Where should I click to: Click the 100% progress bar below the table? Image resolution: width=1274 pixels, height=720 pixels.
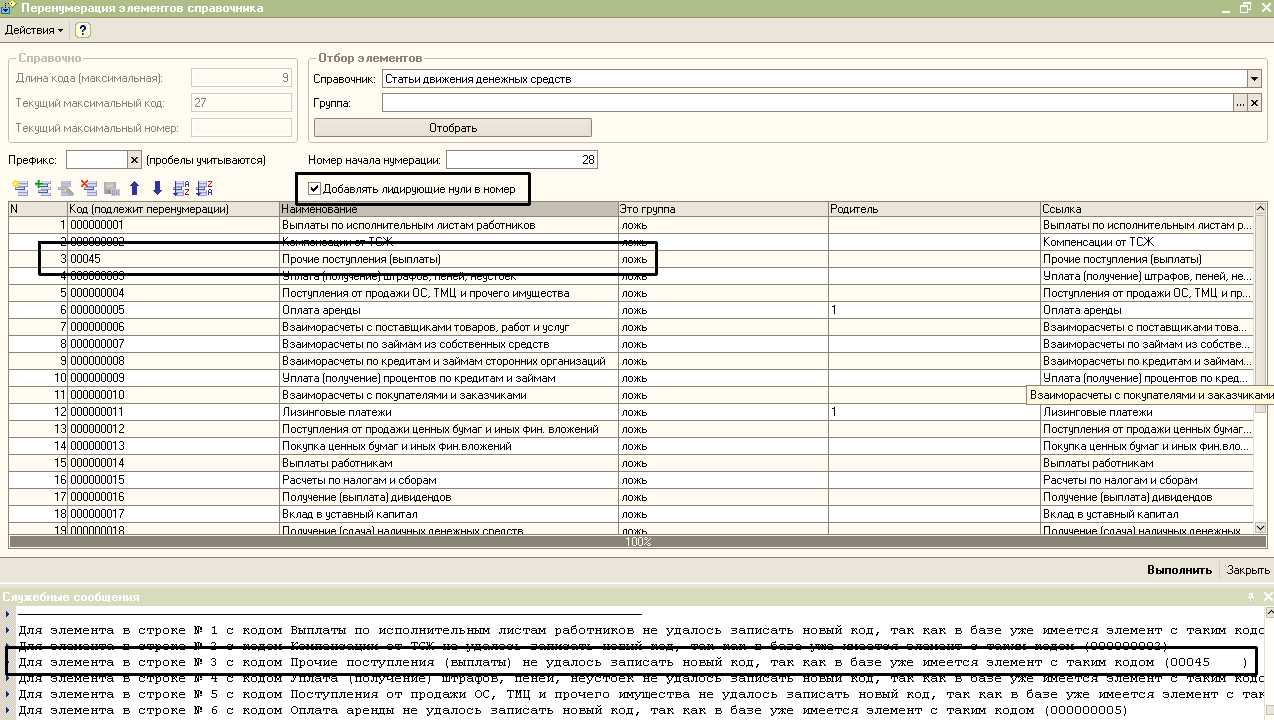(638, 542)
